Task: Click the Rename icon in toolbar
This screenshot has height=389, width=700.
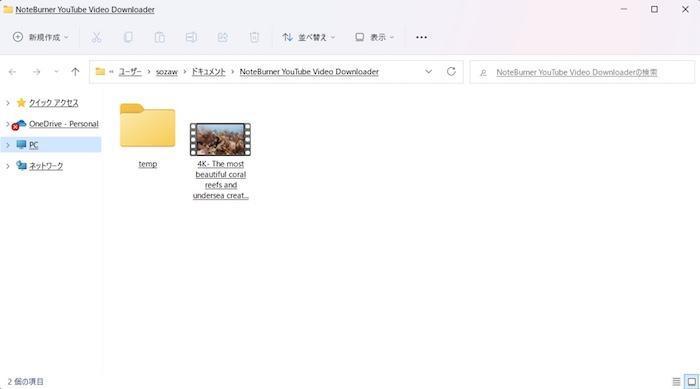Action: (x=191, y=38)
